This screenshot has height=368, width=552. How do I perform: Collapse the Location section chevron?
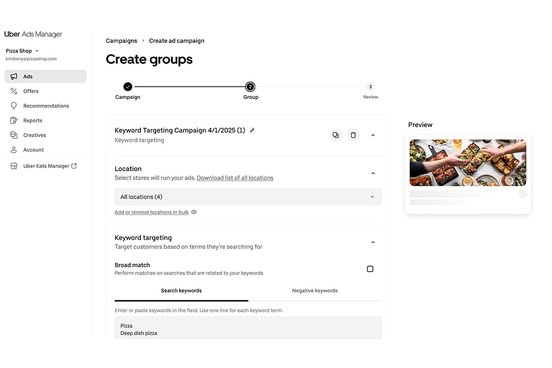point(373,173)
